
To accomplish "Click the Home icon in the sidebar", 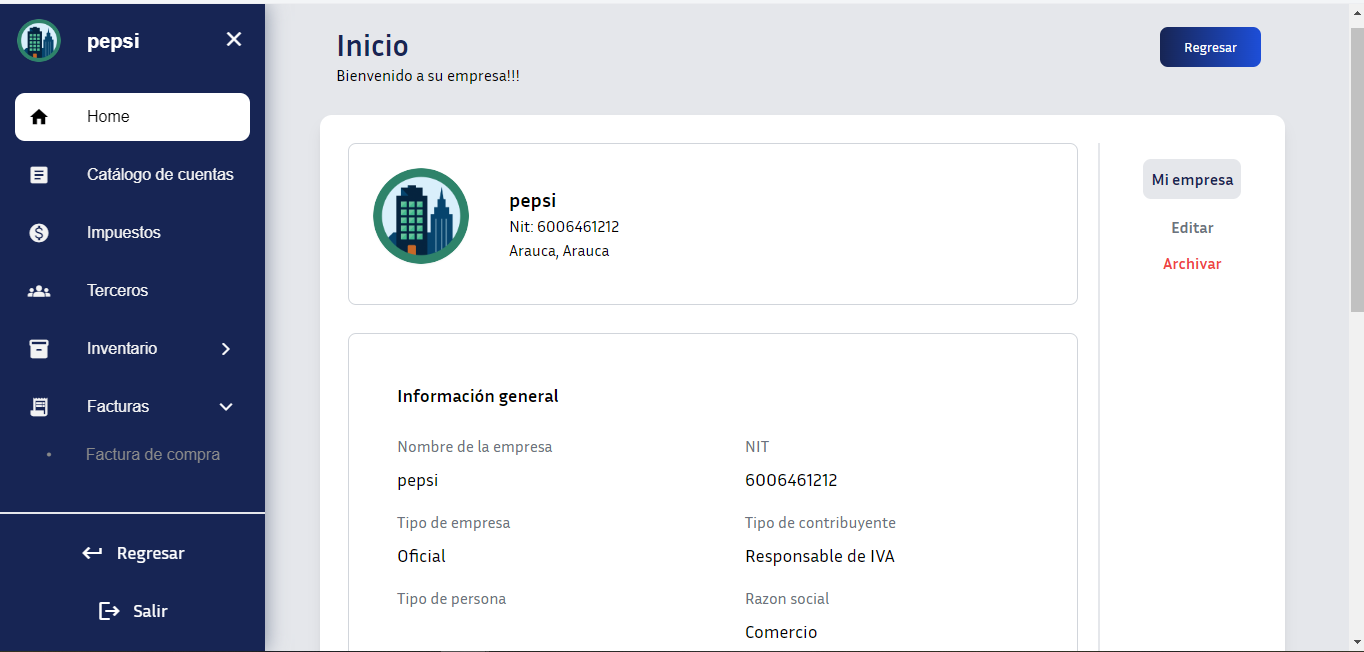I will pyautogui.click(x=39, y=116).
